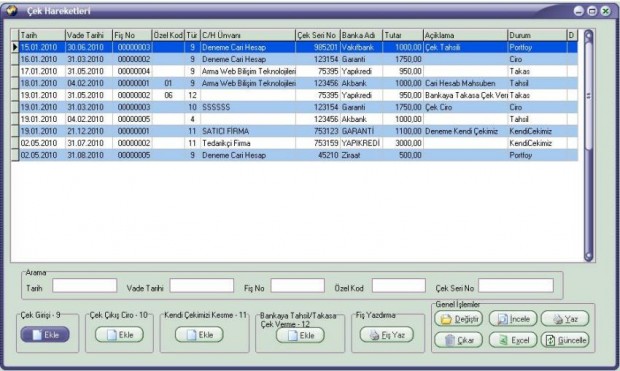Click the Ziraat bank cell

point(361,155)
